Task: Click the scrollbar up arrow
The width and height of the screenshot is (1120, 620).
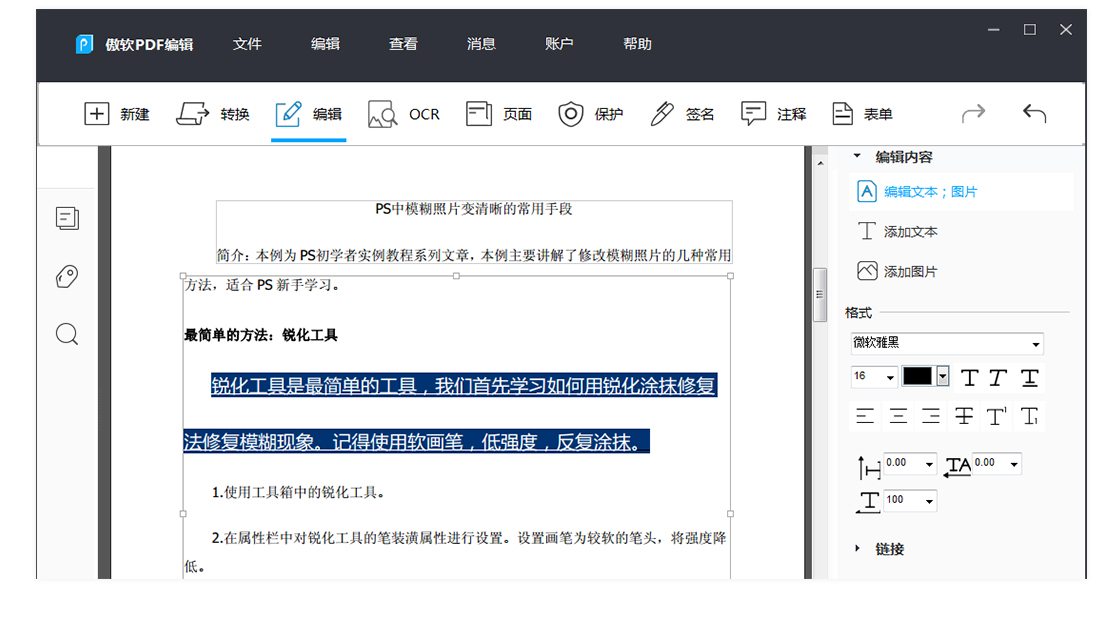Action: point(820,164)
